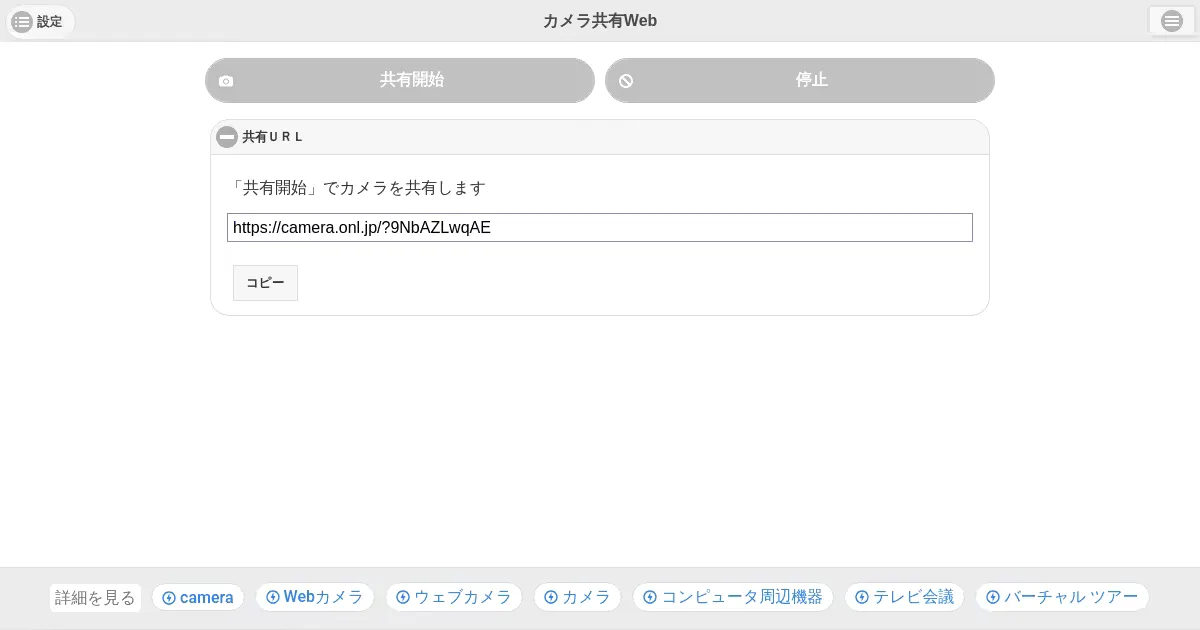Open the テレビ会議 tag link
The height and width of the screenshot is (630, 1200).
[904, 598]
